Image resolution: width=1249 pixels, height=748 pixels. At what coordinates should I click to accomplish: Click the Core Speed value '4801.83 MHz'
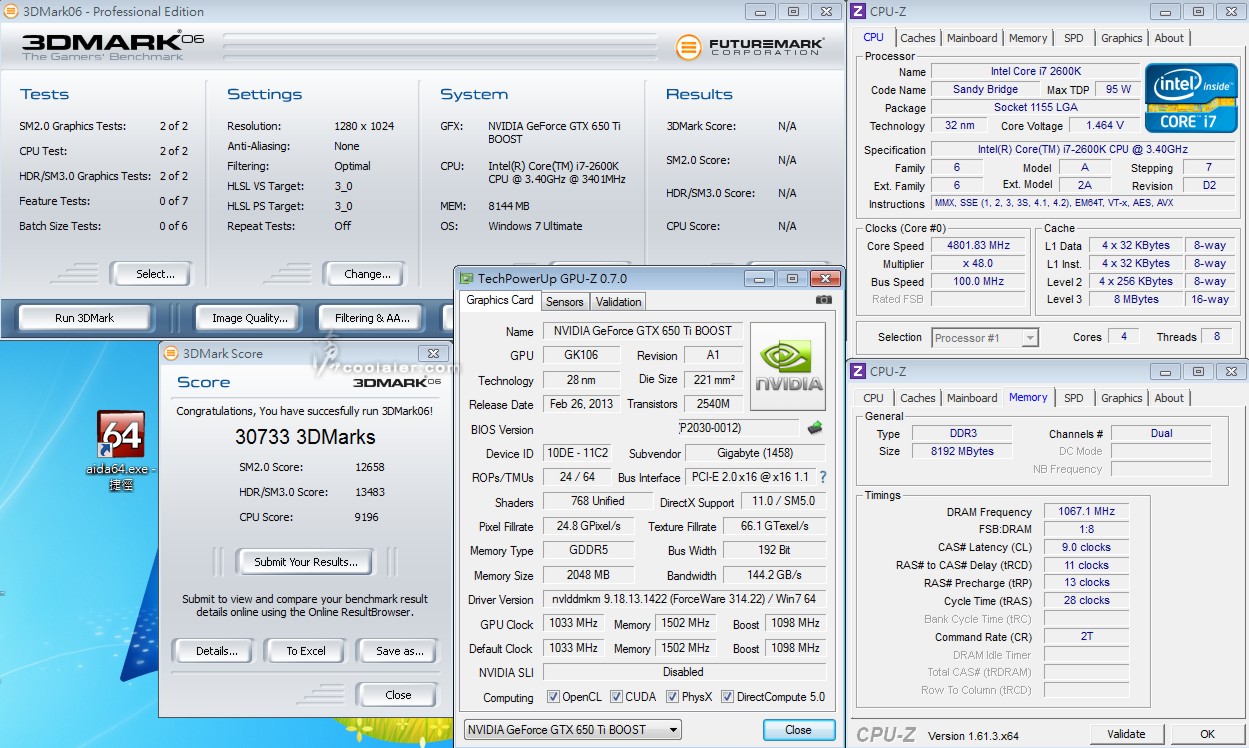click(x=979, y=245)
